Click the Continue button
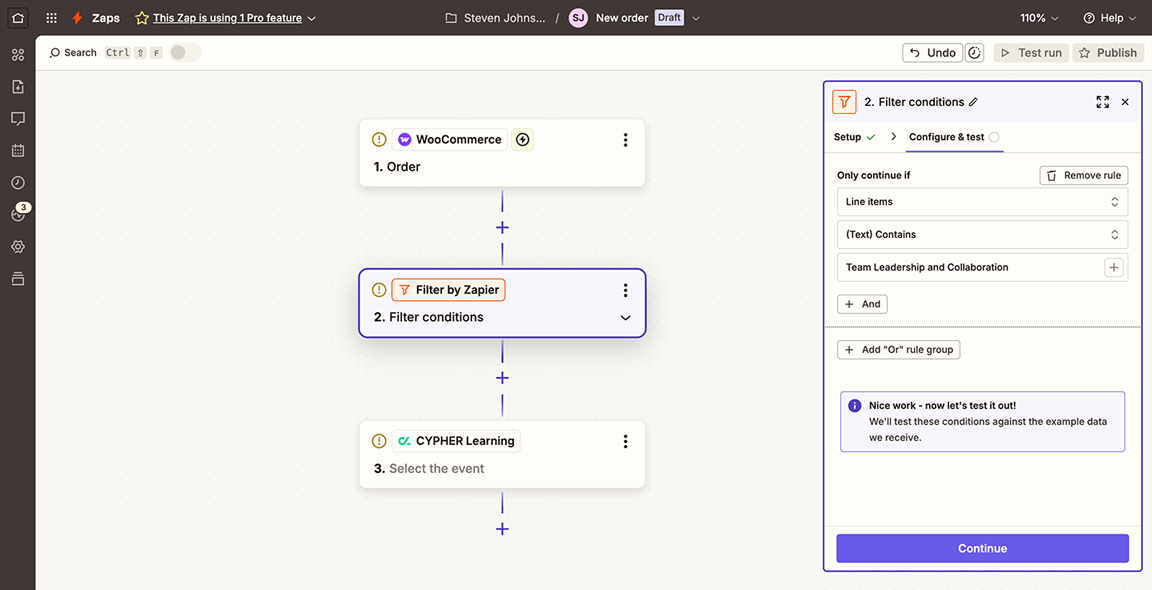The image size is (1152, 590). click(x=982, y=548)
